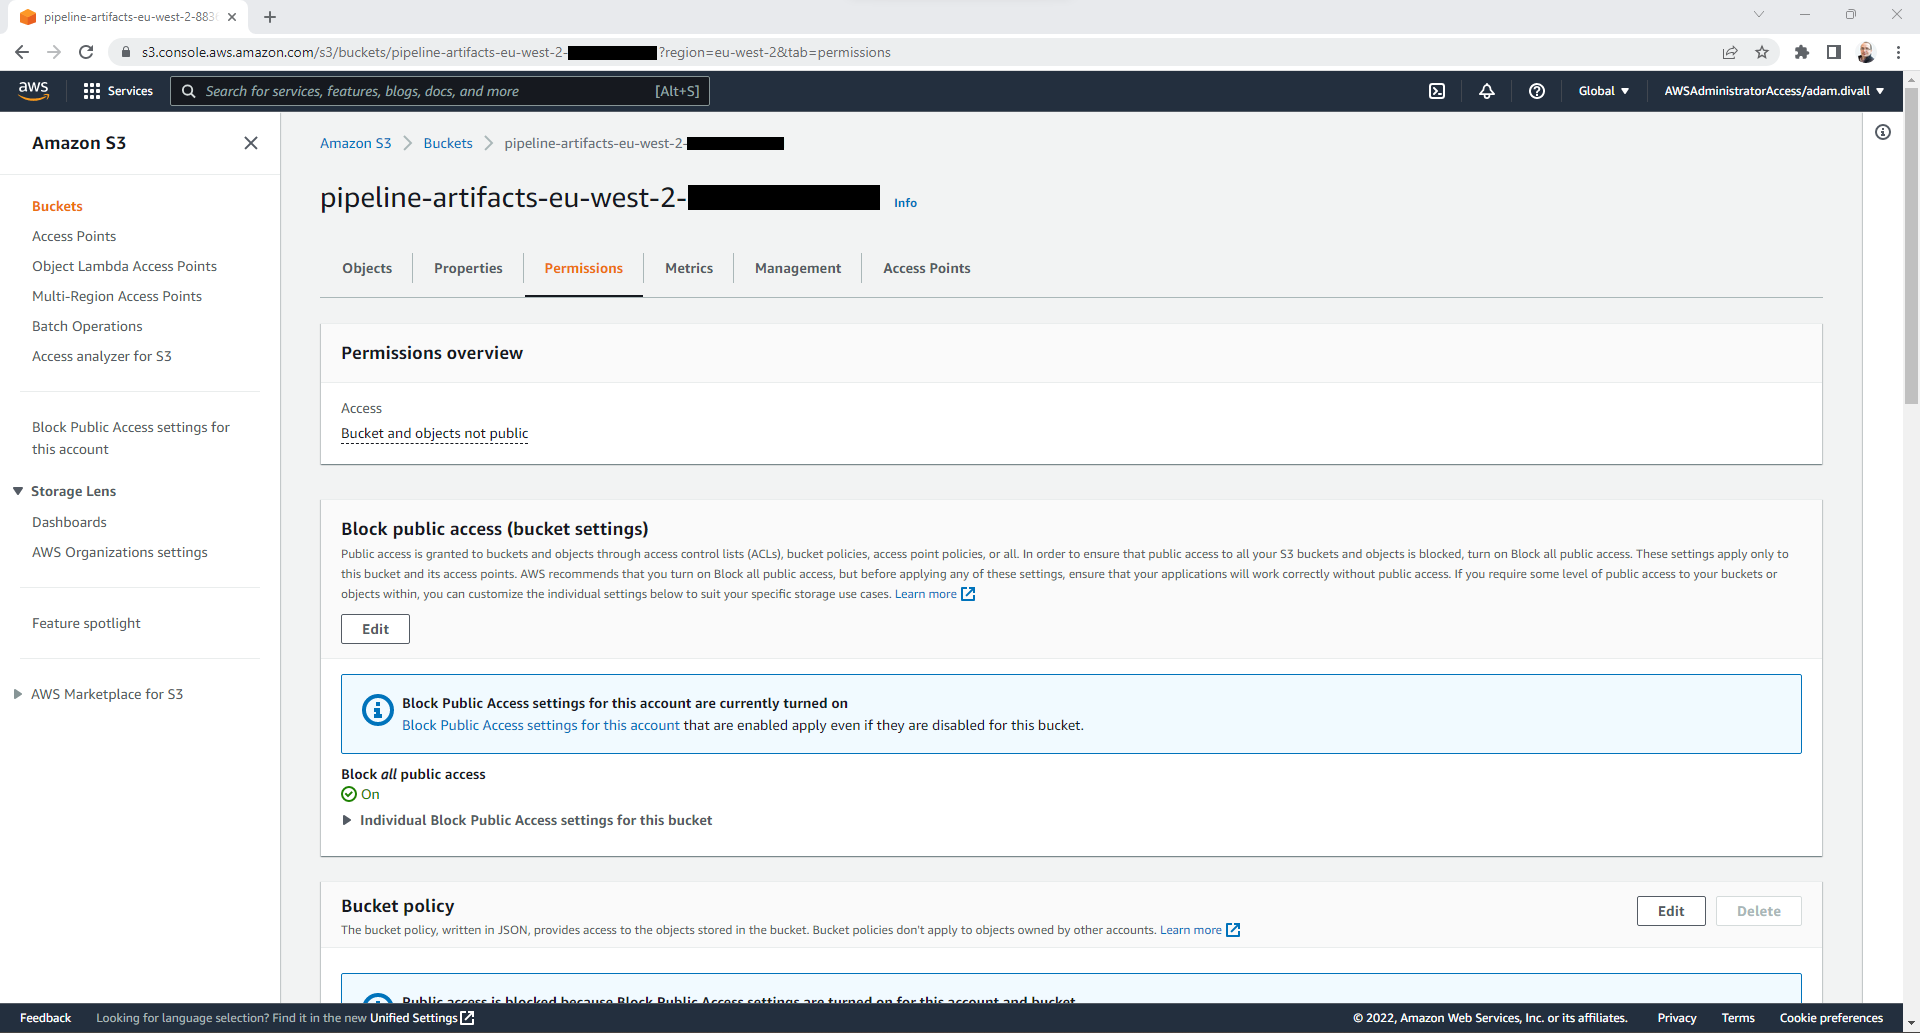Bookmark this page with star icon
This screenshot has width=1920, height=1033.
[x=1762, y=52]
